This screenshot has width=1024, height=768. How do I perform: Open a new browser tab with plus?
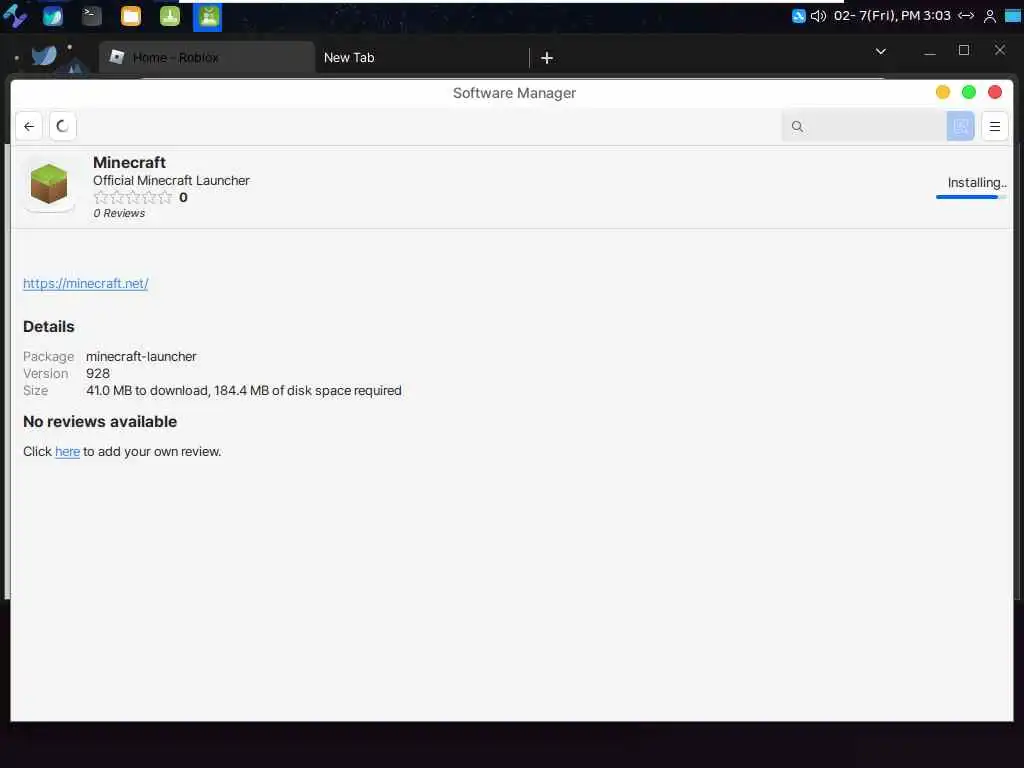(x=547, y=57)
